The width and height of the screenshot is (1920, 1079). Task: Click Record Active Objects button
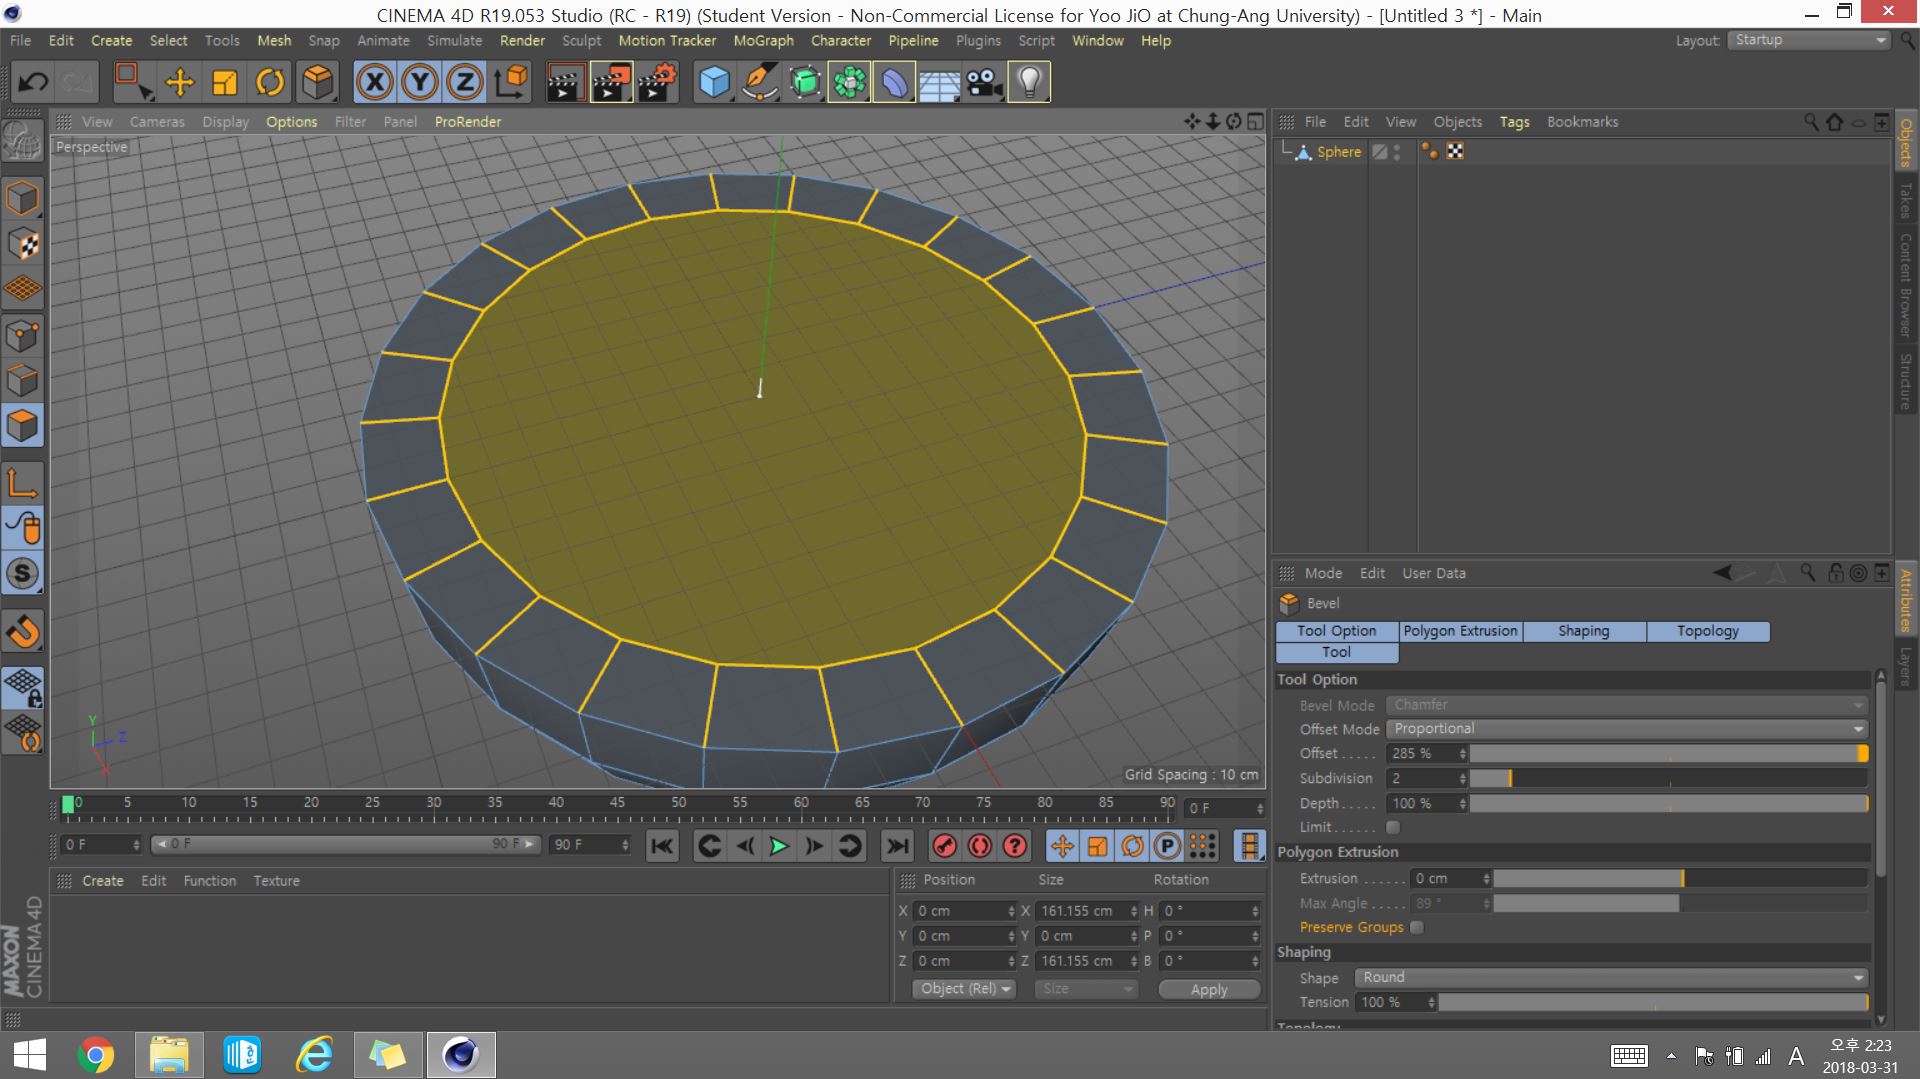pyautogui.click(x=944, y=846)
